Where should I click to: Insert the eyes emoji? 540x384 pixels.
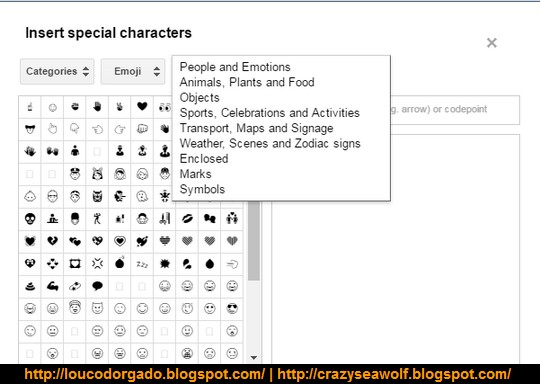tap(164, 107)
